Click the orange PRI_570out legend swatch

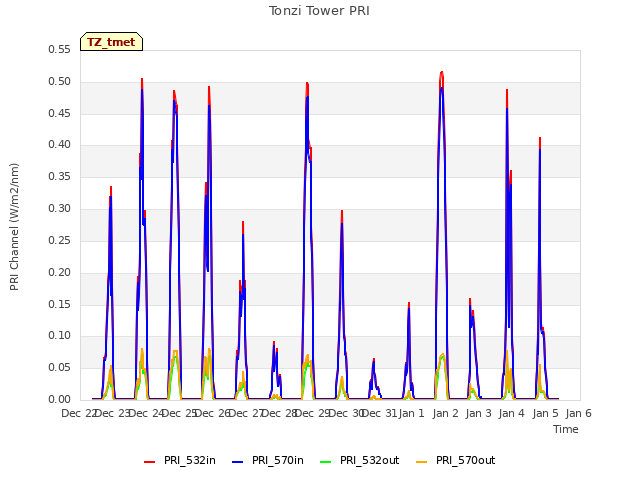(421, 462)
